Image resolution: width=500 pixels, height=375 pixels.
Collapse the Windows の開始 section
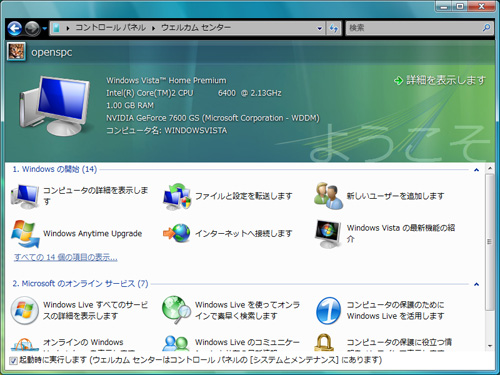point(476,170)
